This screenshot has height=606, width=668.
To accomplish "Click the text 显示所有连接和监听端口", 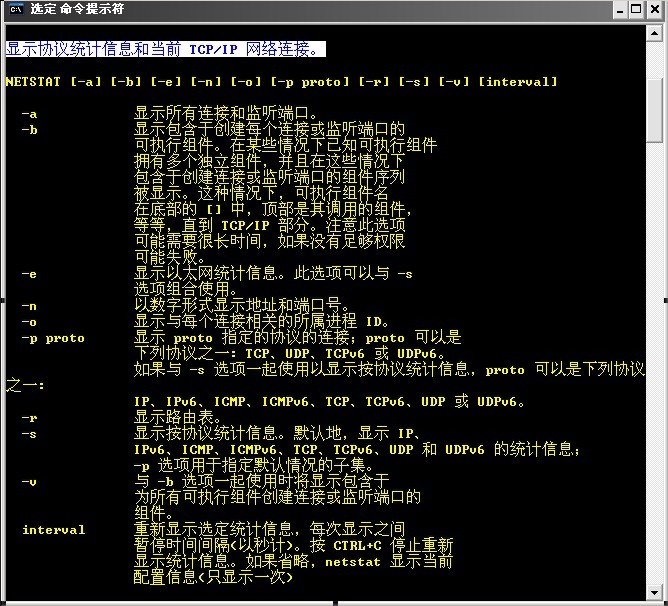I will pyautogui.click(x=226, y=113).
